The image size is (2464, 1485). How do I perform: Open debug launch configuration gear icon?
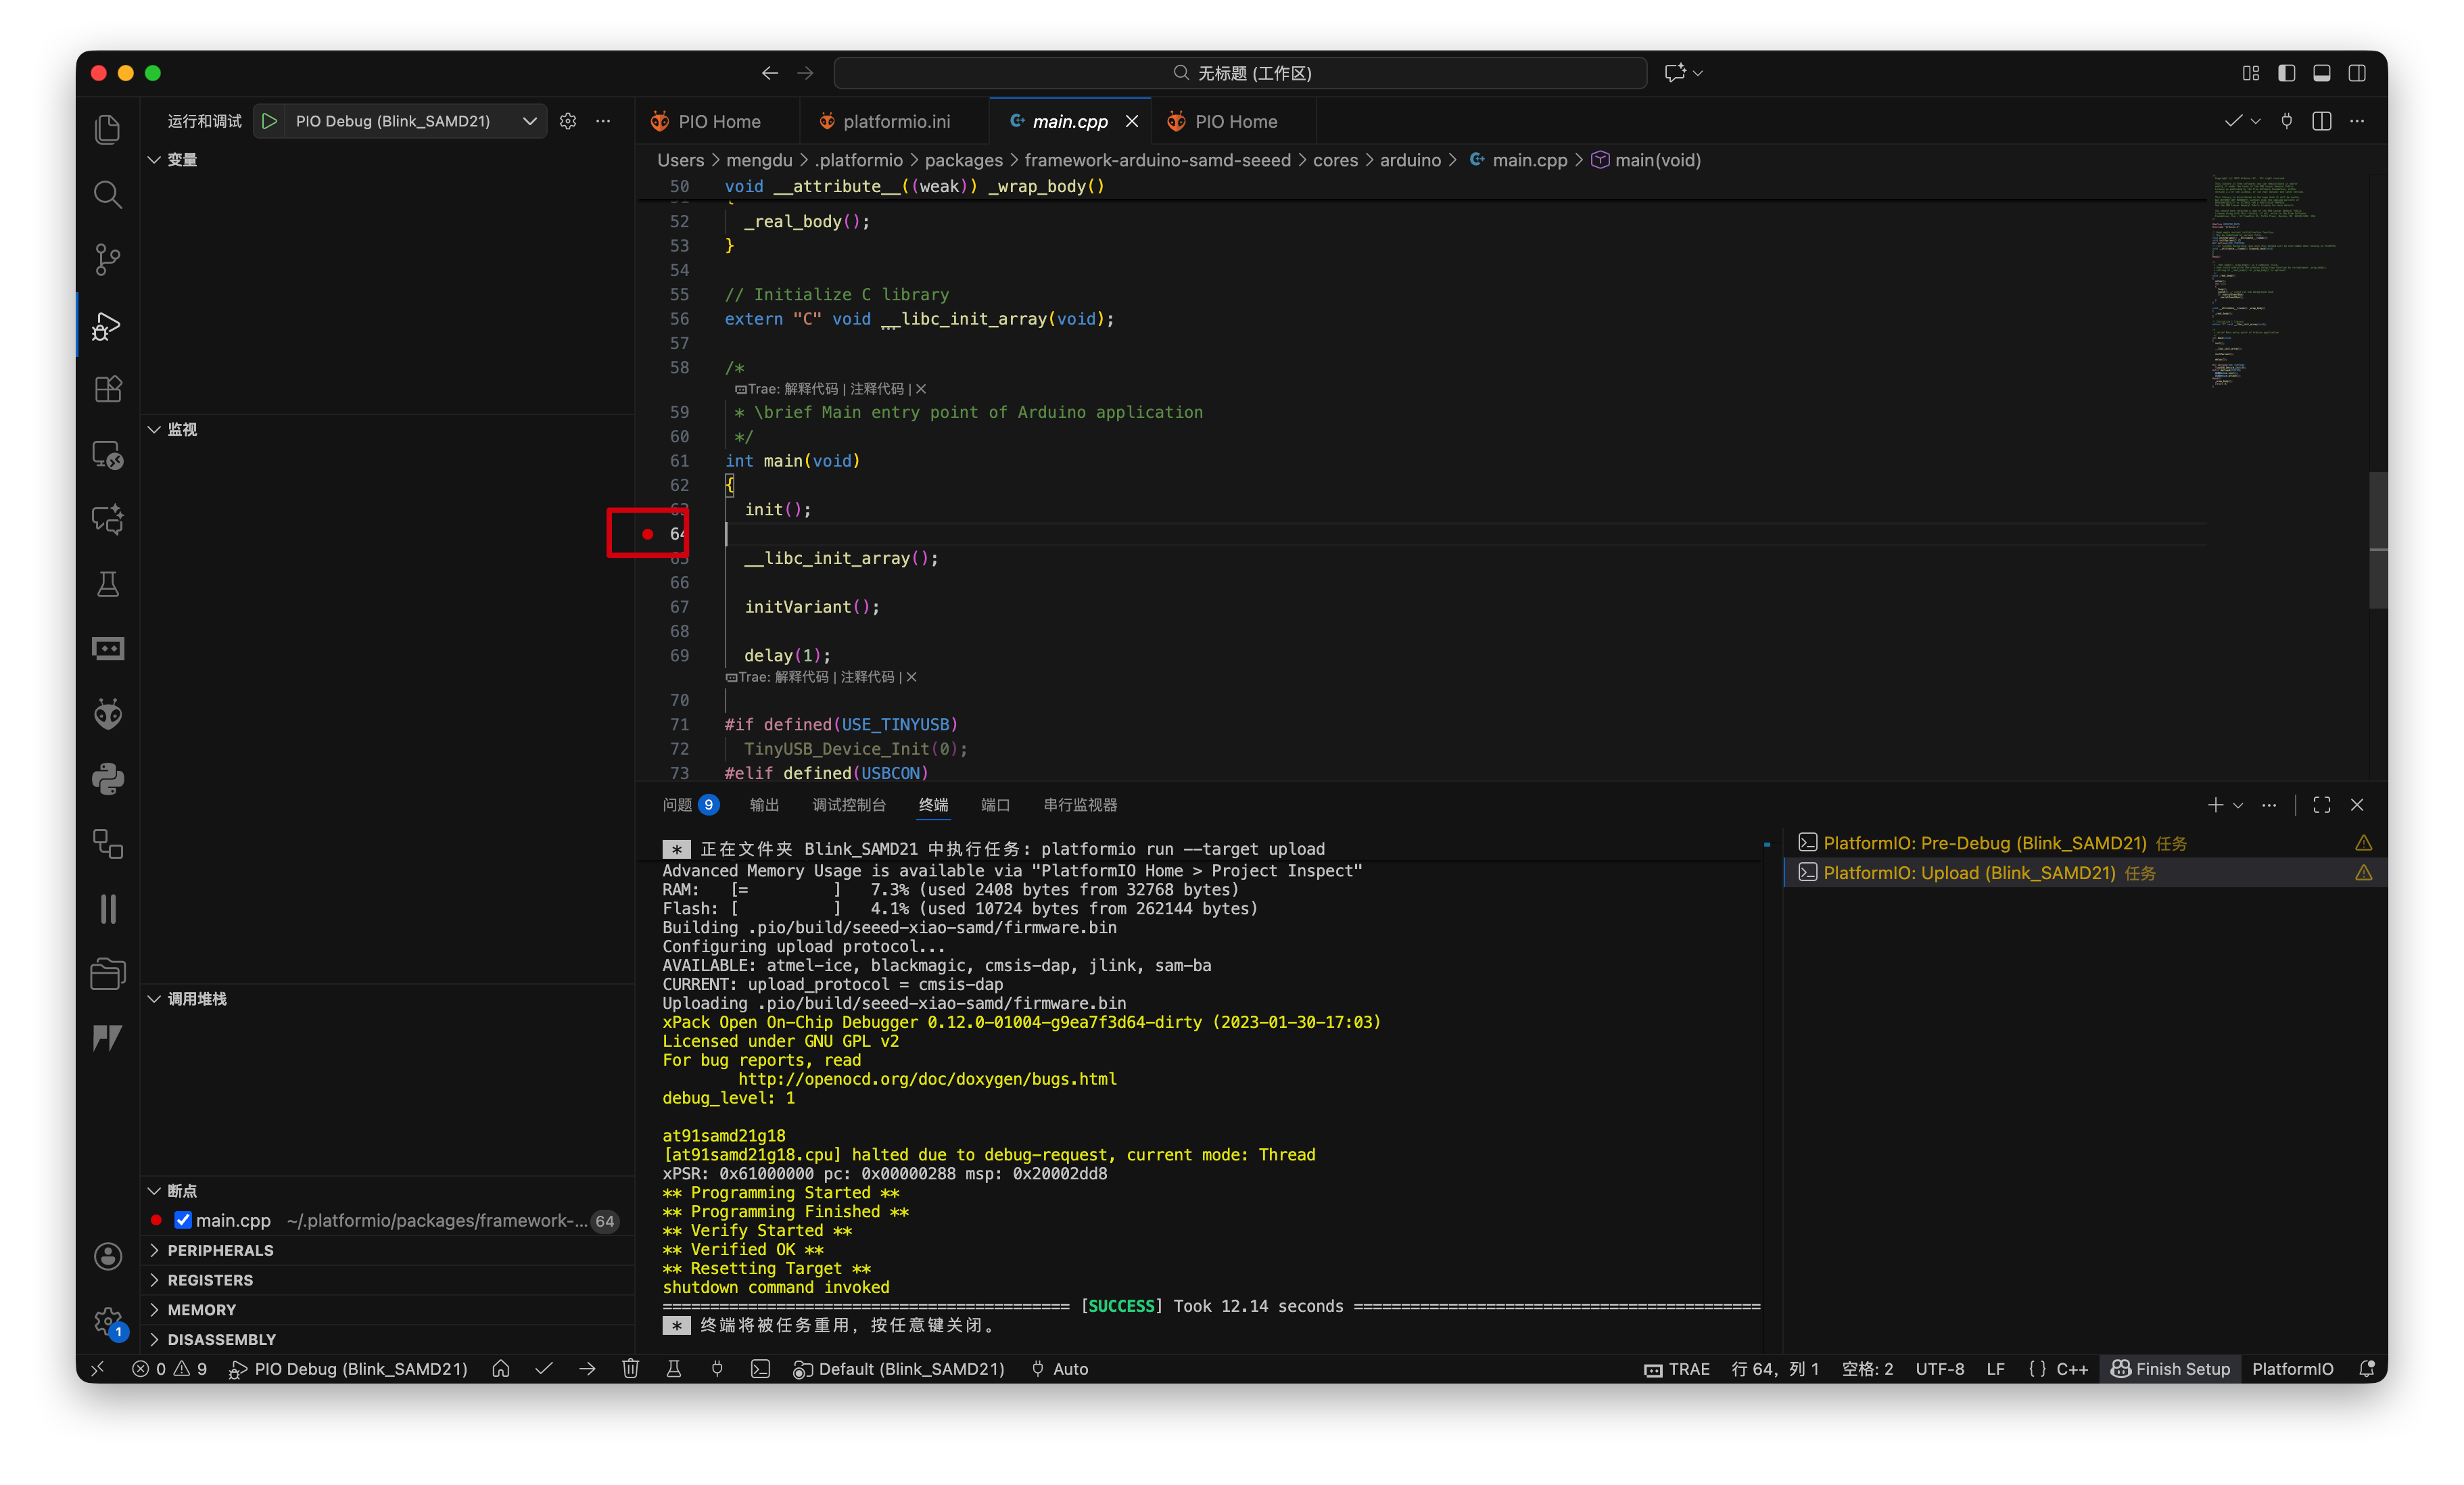pos(568,121)
